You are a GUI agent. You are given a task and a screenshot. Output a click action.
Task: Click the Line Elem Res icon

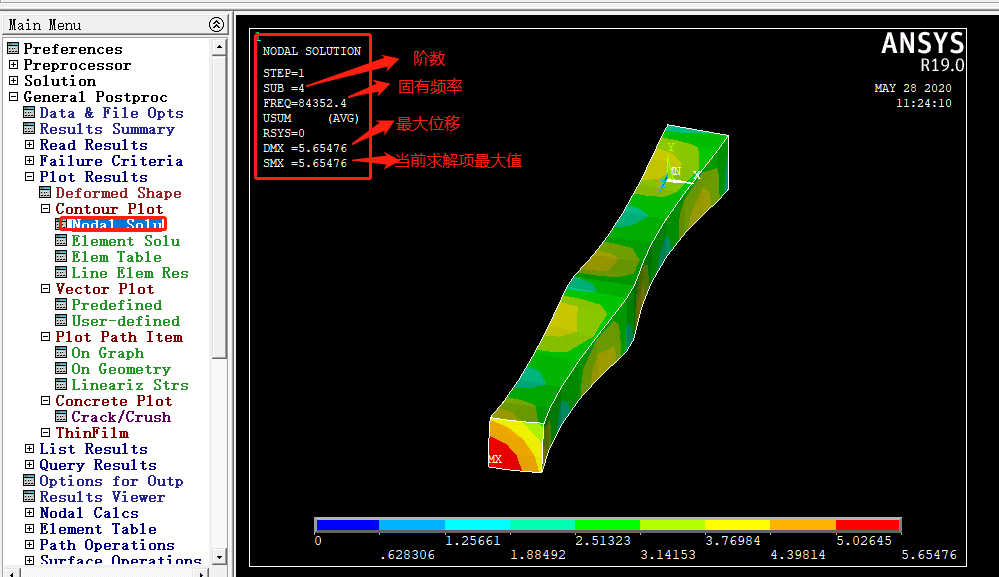click(61, 272)
